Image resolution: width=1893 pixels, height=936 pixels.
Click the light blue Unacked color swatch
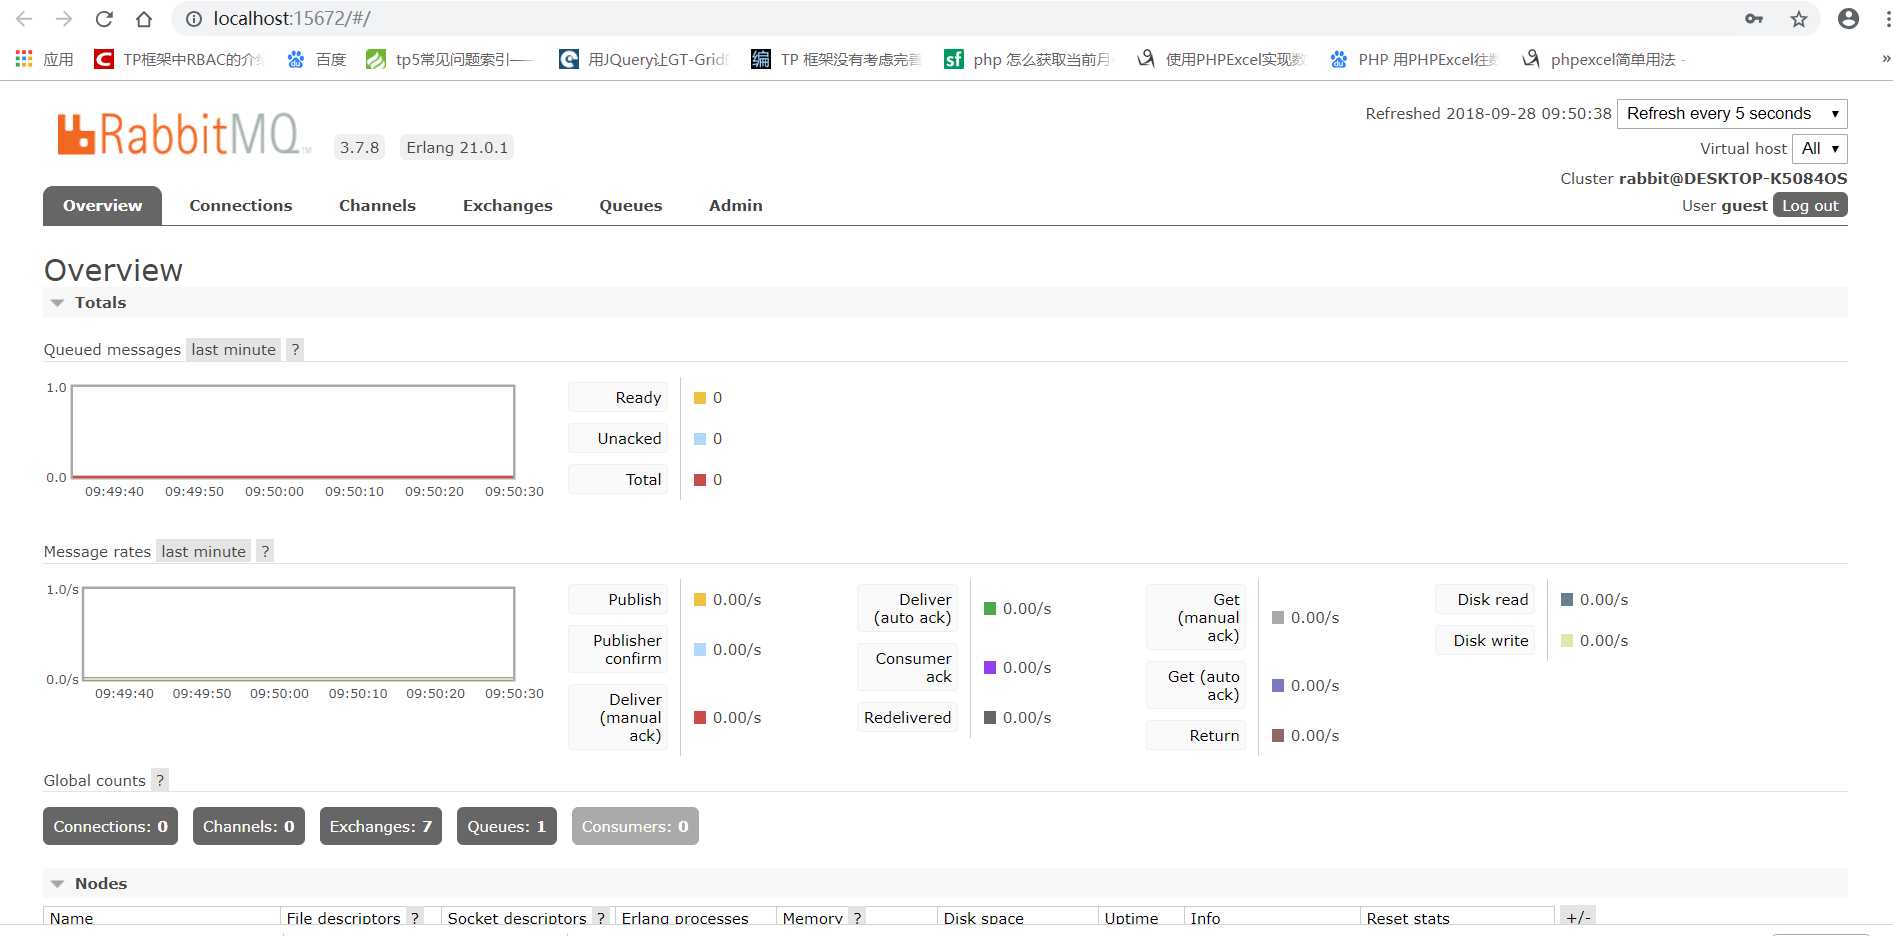tap(700, 439)
